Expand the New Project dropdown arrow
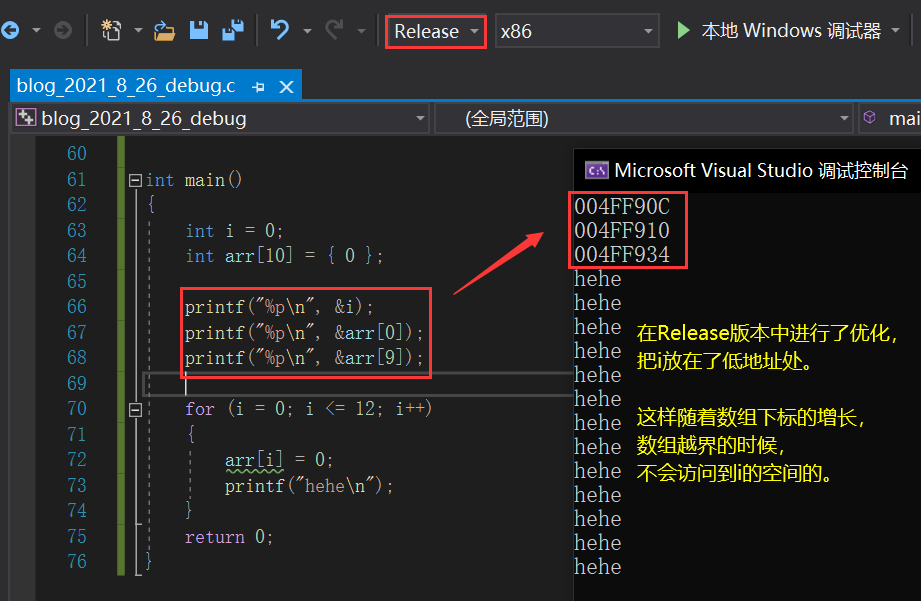The height and width of the screenshot is (601, 921). 138,30
